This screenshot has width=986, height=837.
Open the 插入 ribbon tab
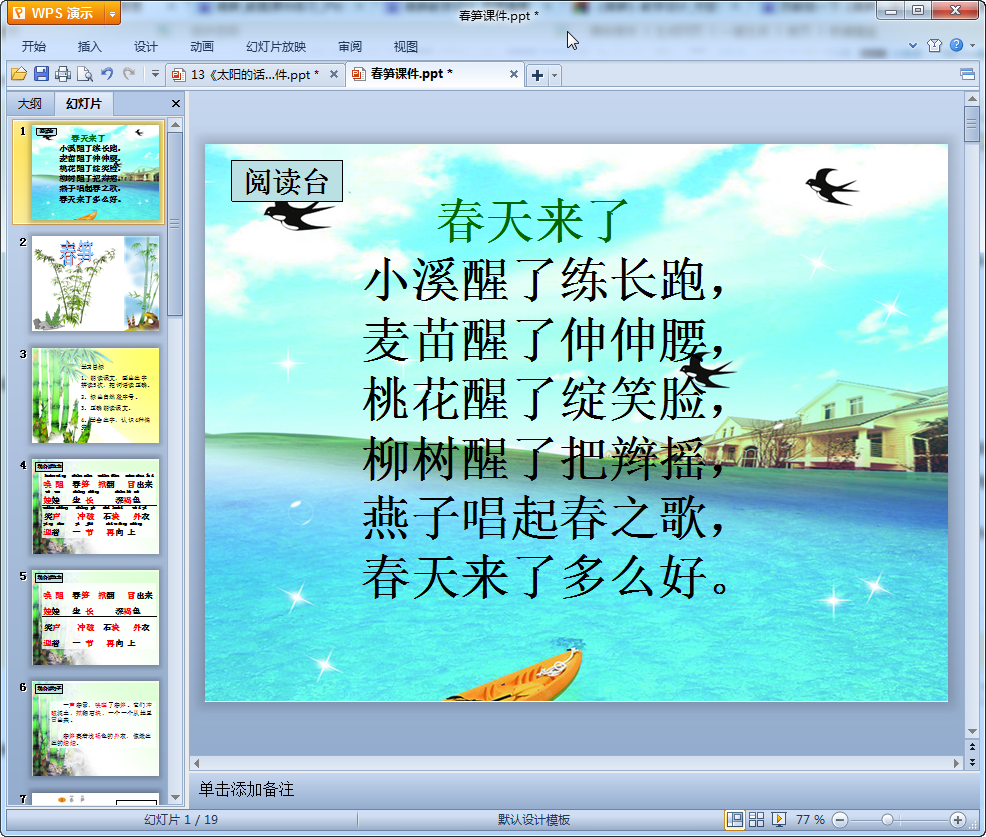89,47
